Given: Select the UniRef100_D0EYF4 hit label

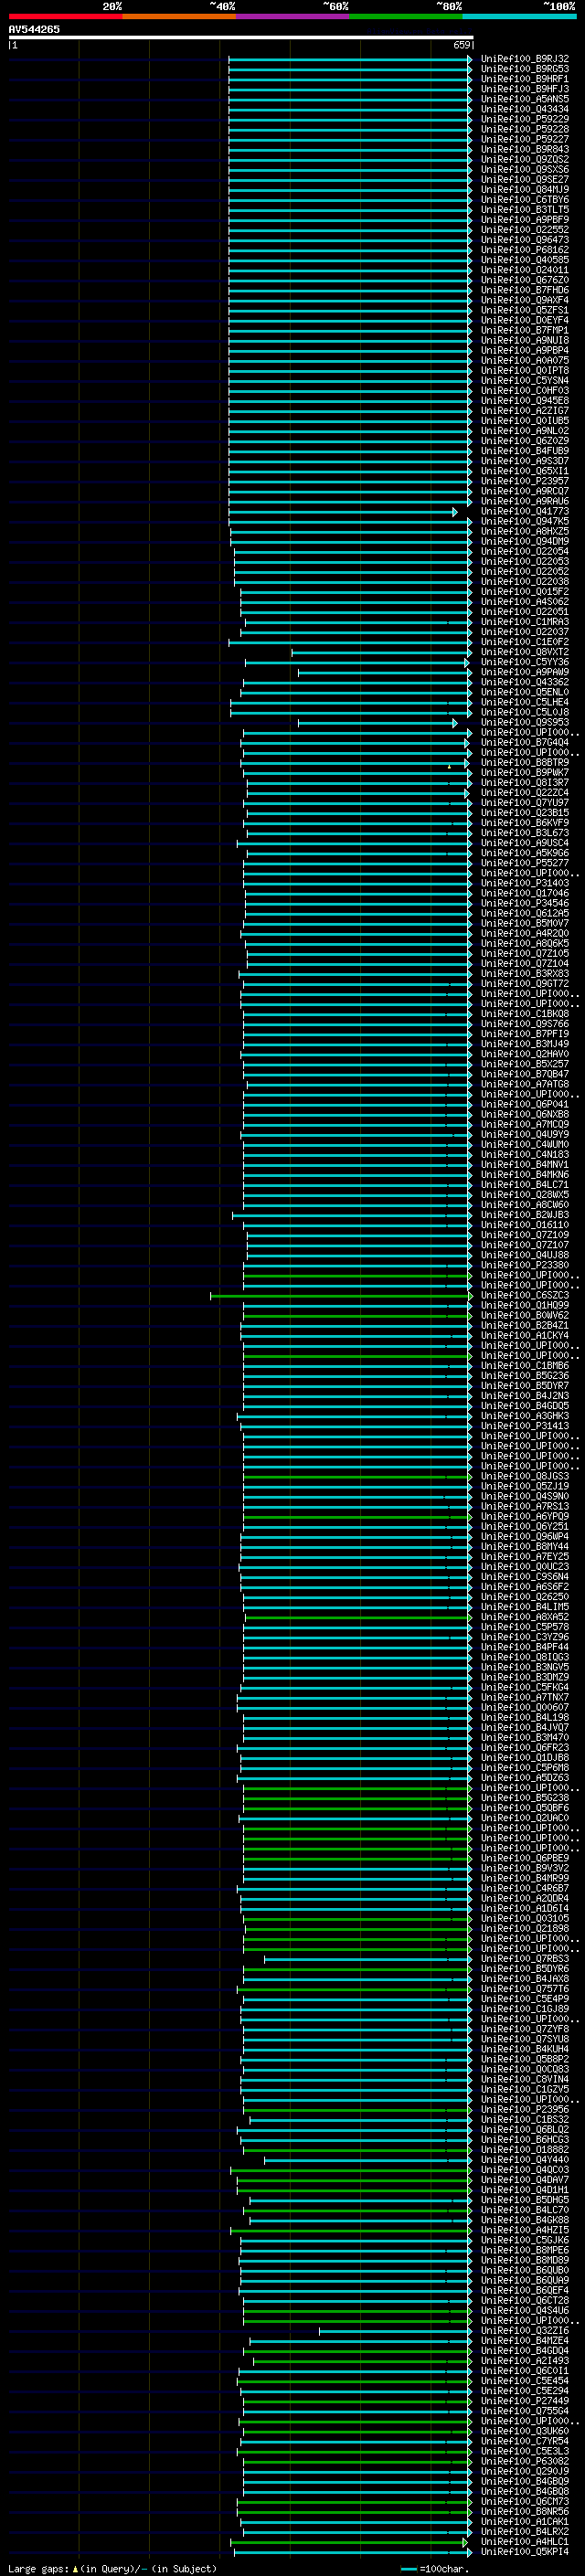Looking at the screenshot, I should tap(525, 320).
